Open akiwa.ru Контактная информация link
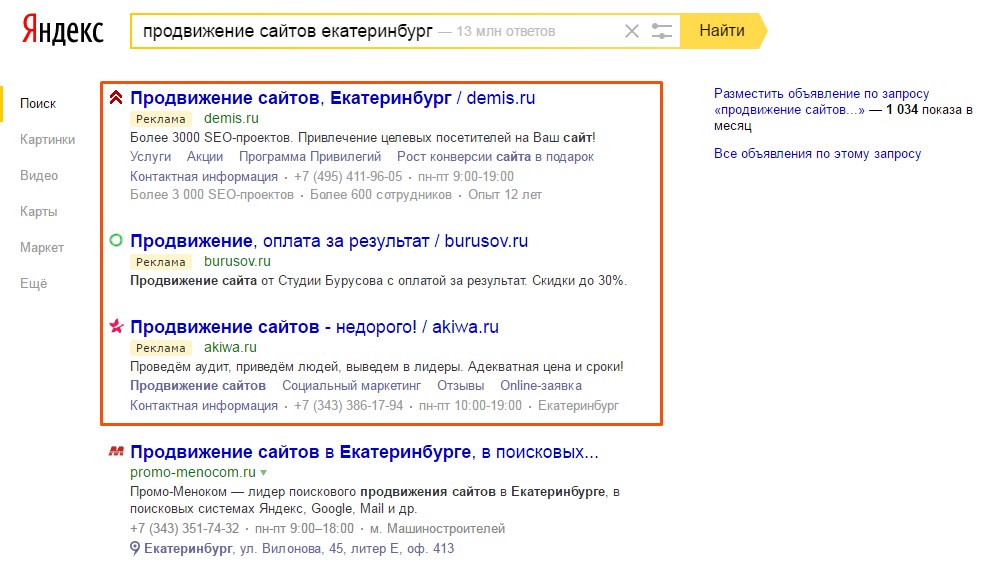Viewport: 982px width, 567px height. 204,405
